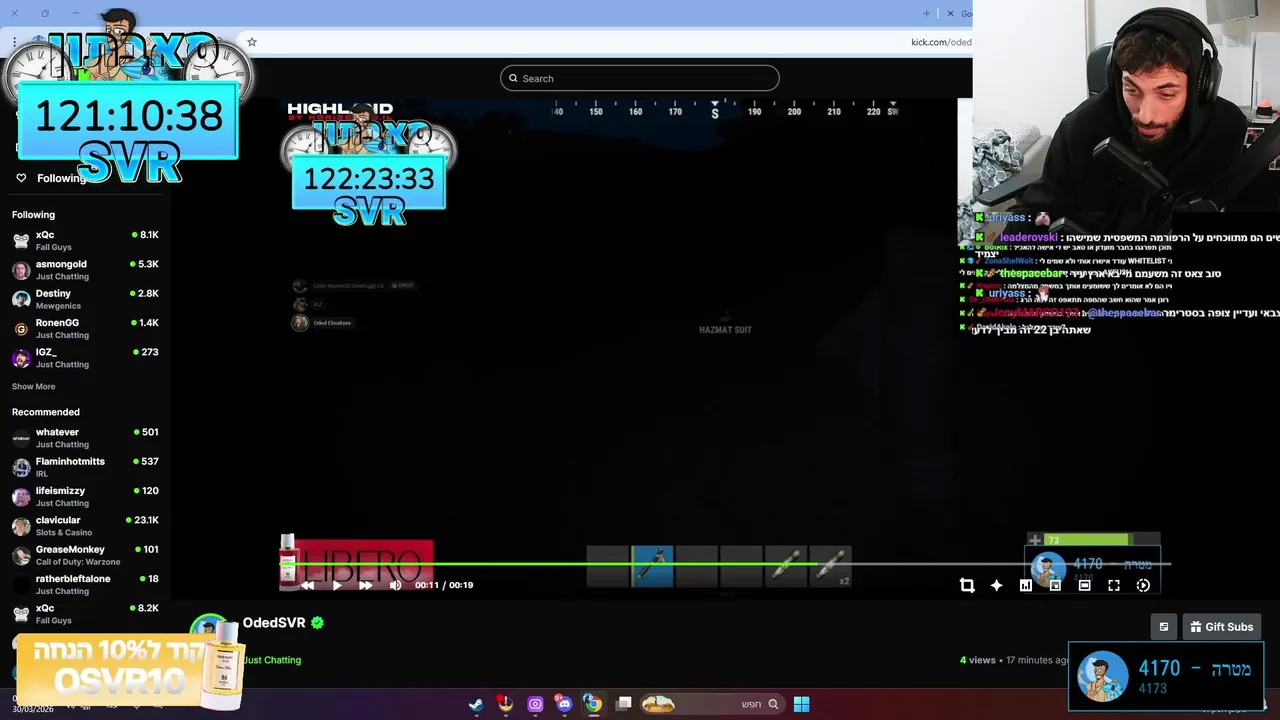Toggle mini player mode icon
This screenshot has width=1280, height=720.
[1055, 585]
